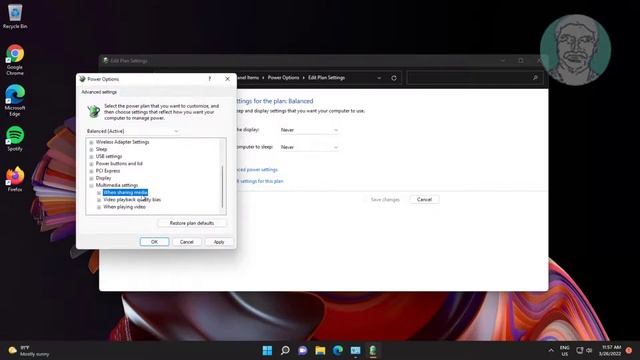Open the Recycle Bin desktop icon
The width and height of the screenshot is (640, 360).
[x=15, y=16]
